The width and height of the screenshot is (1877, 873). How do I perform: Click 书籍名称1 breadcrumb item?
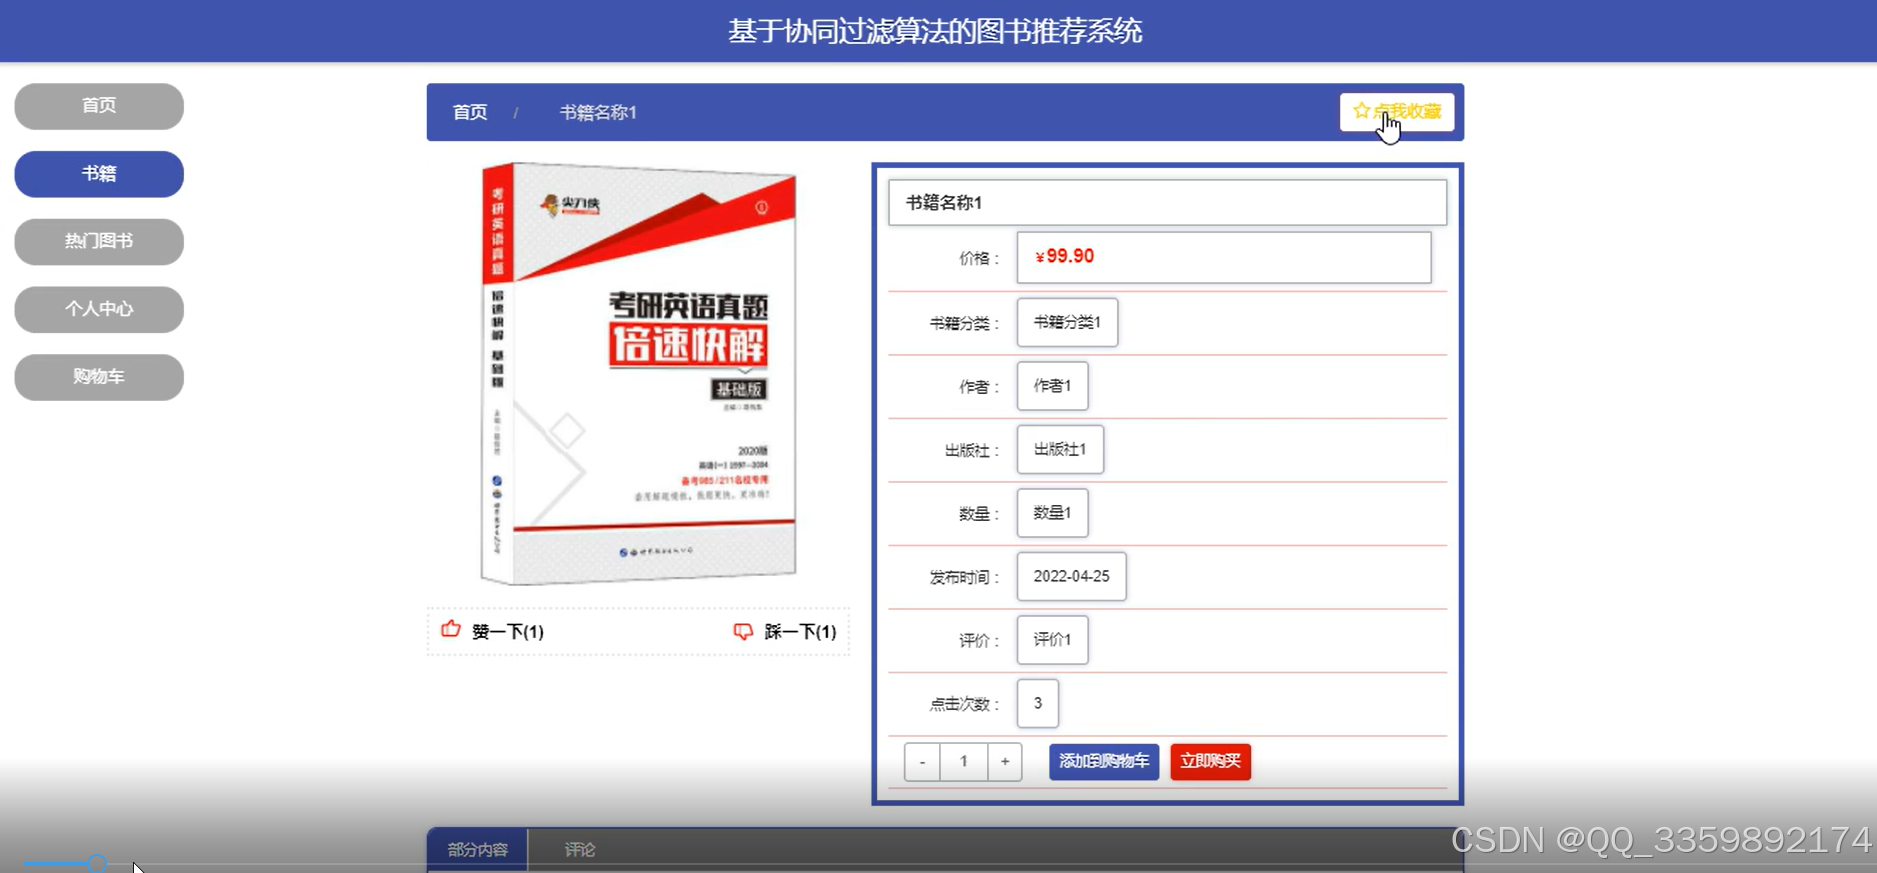tap(598, 112)
